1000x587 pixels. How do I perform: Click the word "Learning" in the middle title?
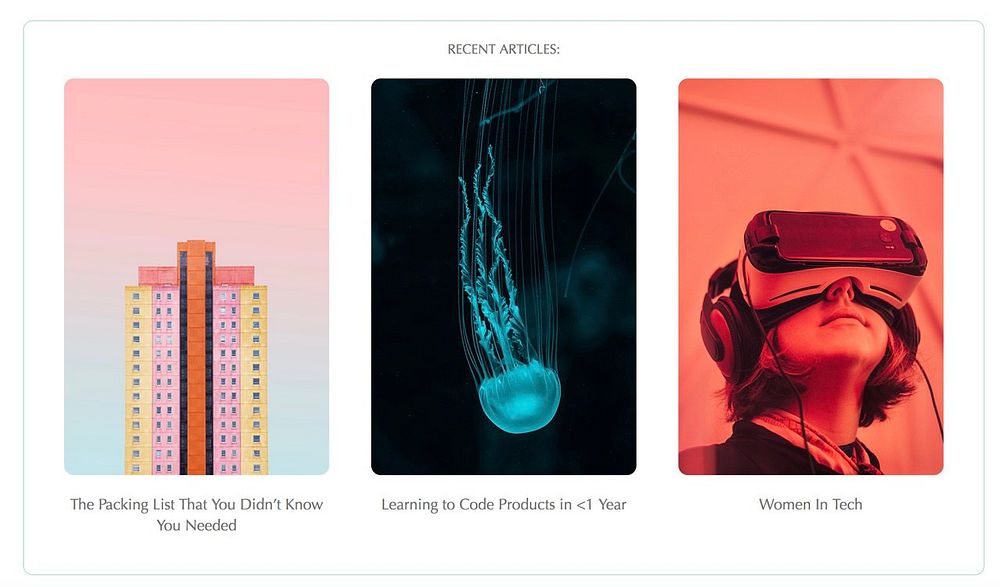pos(408,505)
